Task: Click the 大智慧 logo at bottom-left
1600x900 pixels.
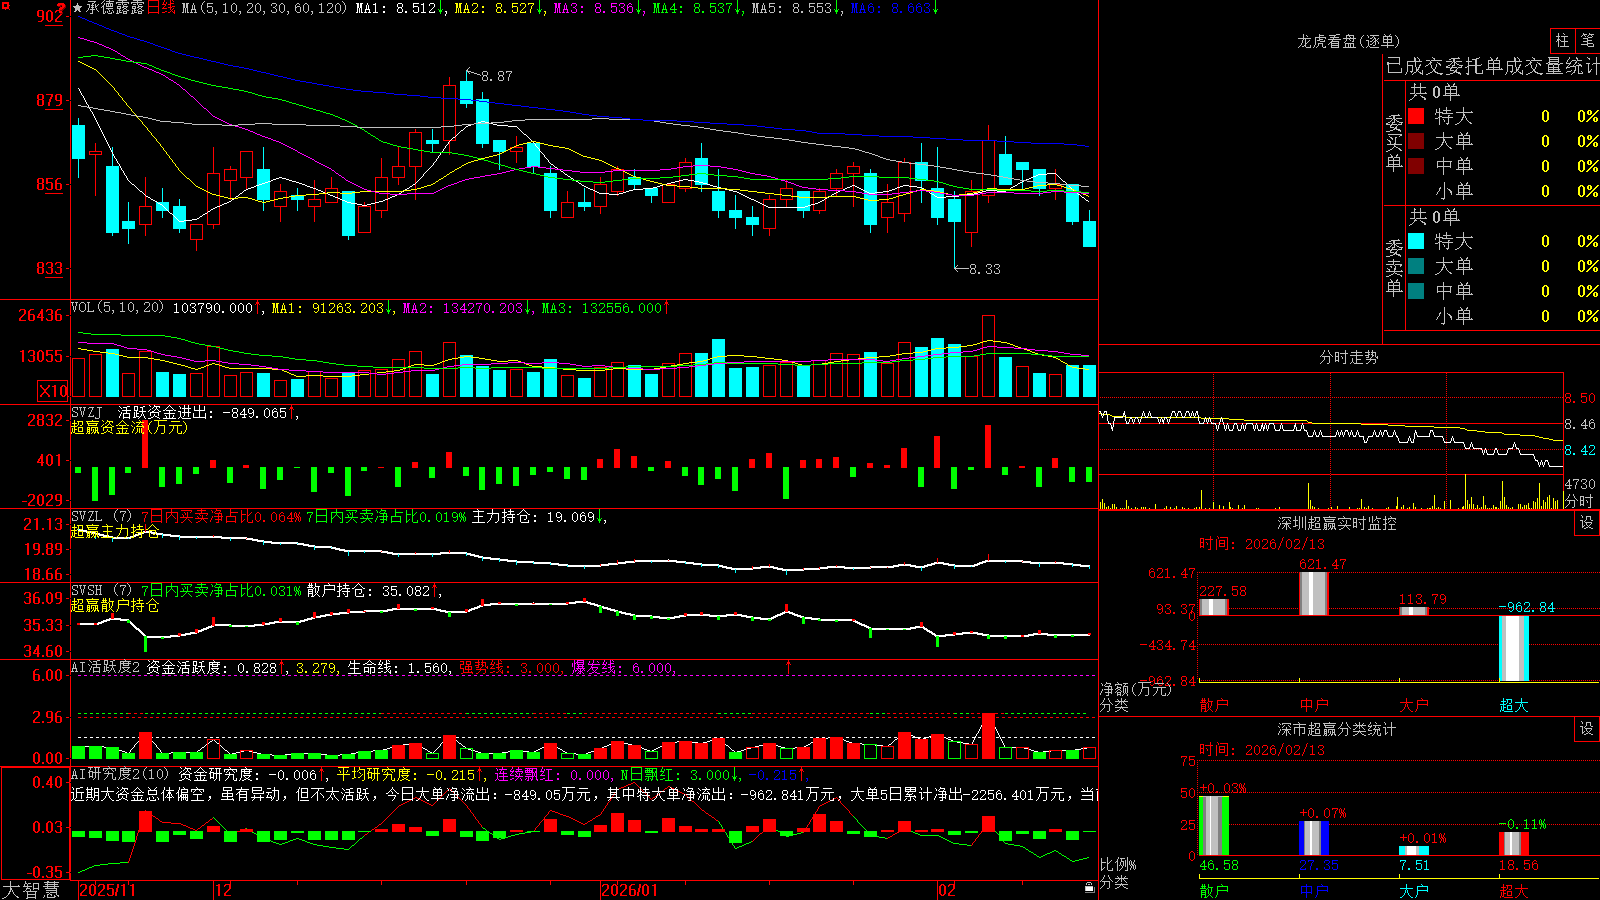Action: click(31, 890)
